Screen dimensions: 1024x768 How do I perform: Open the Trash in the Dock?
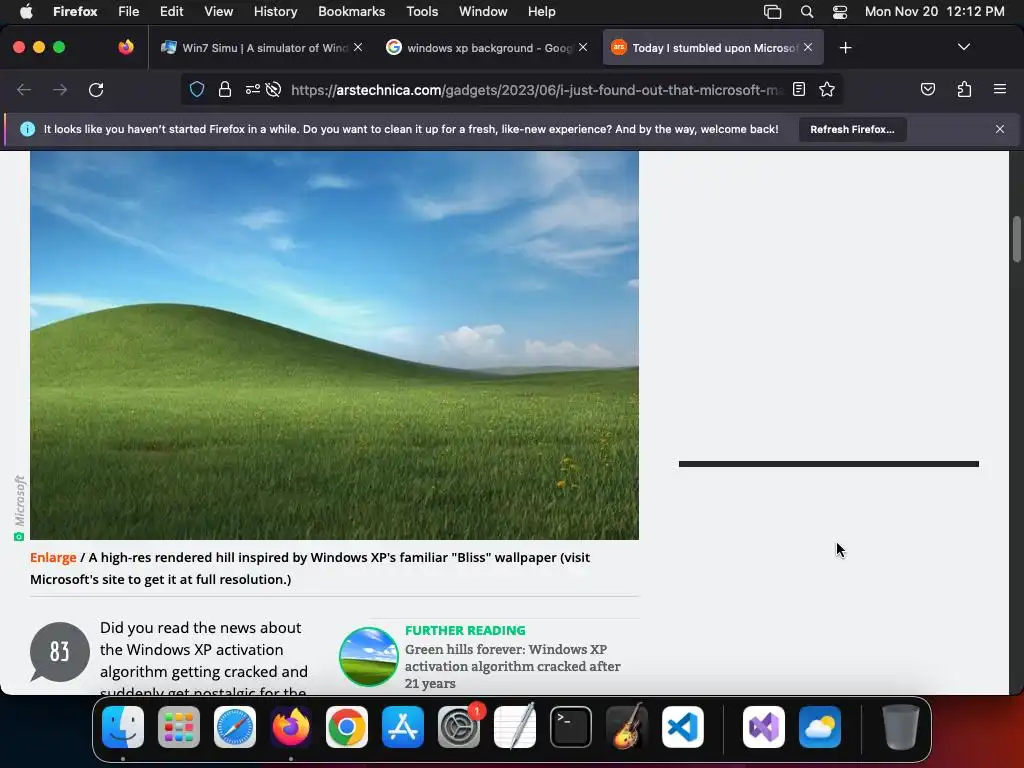click(x=901, y=726)
